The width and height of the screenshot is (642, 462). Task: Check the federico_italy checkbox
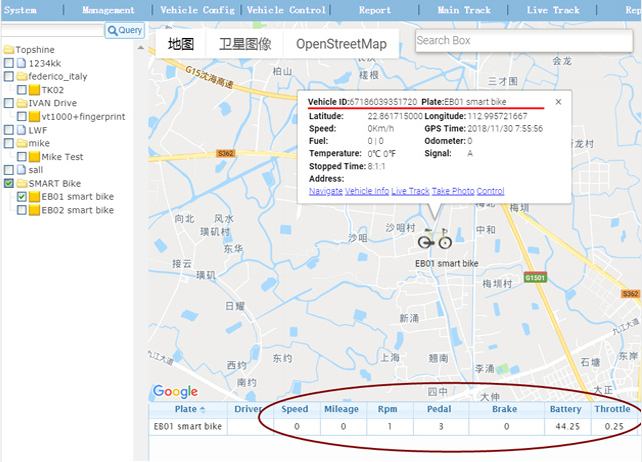point(9,76)
